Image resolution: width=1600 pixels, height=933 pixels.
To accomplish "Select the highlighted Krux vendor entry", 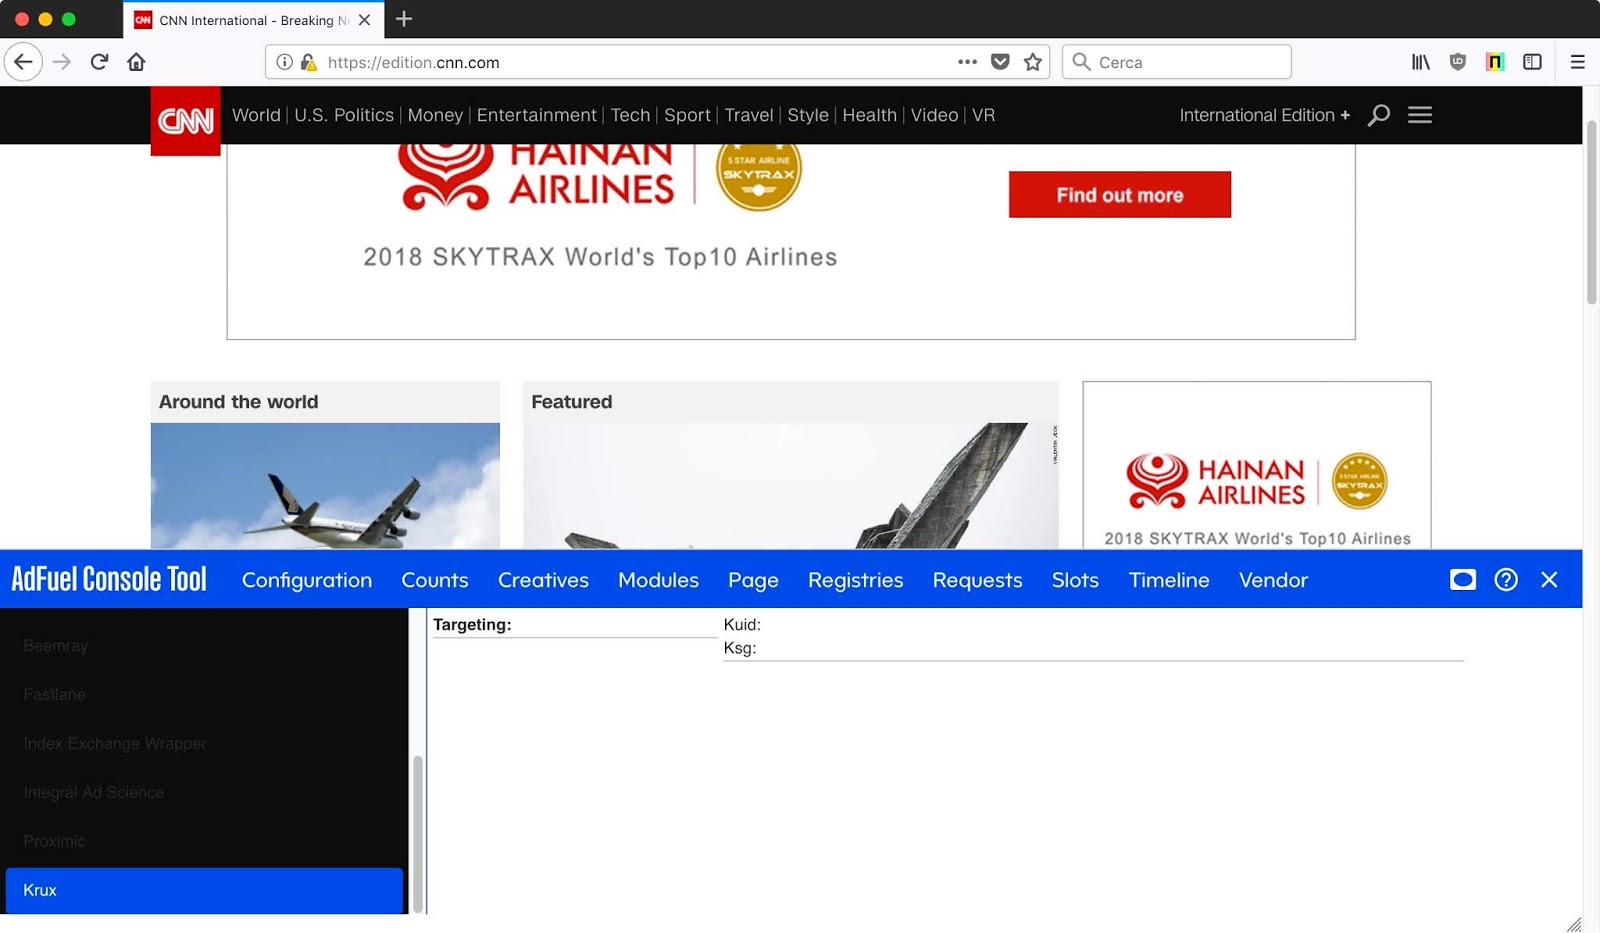I will (x=204, y=890).
